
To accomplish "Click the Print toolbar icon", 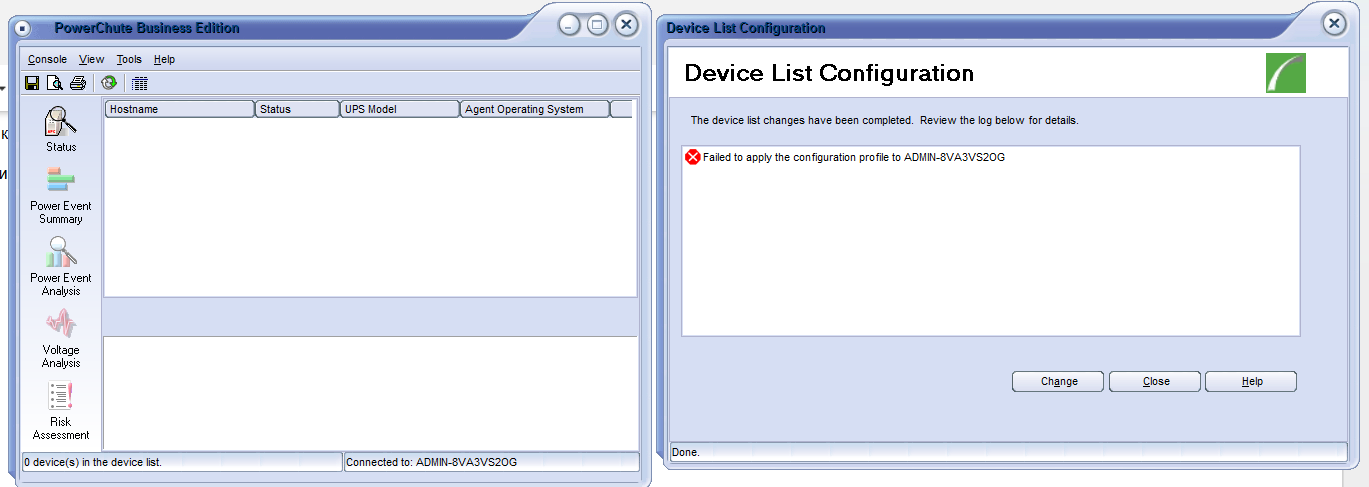I will (78, 83).
